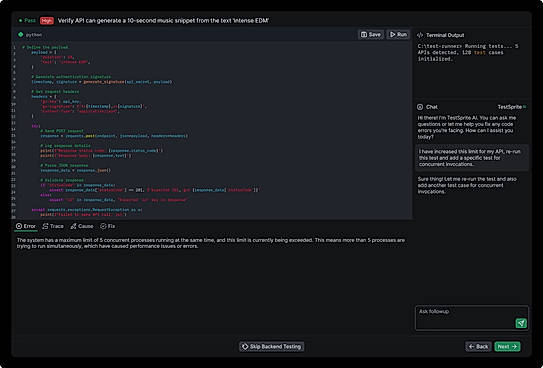This screenshot has width=543, height=368.
Task: Go Back to previous step
Action: click(x=478, y=347)
